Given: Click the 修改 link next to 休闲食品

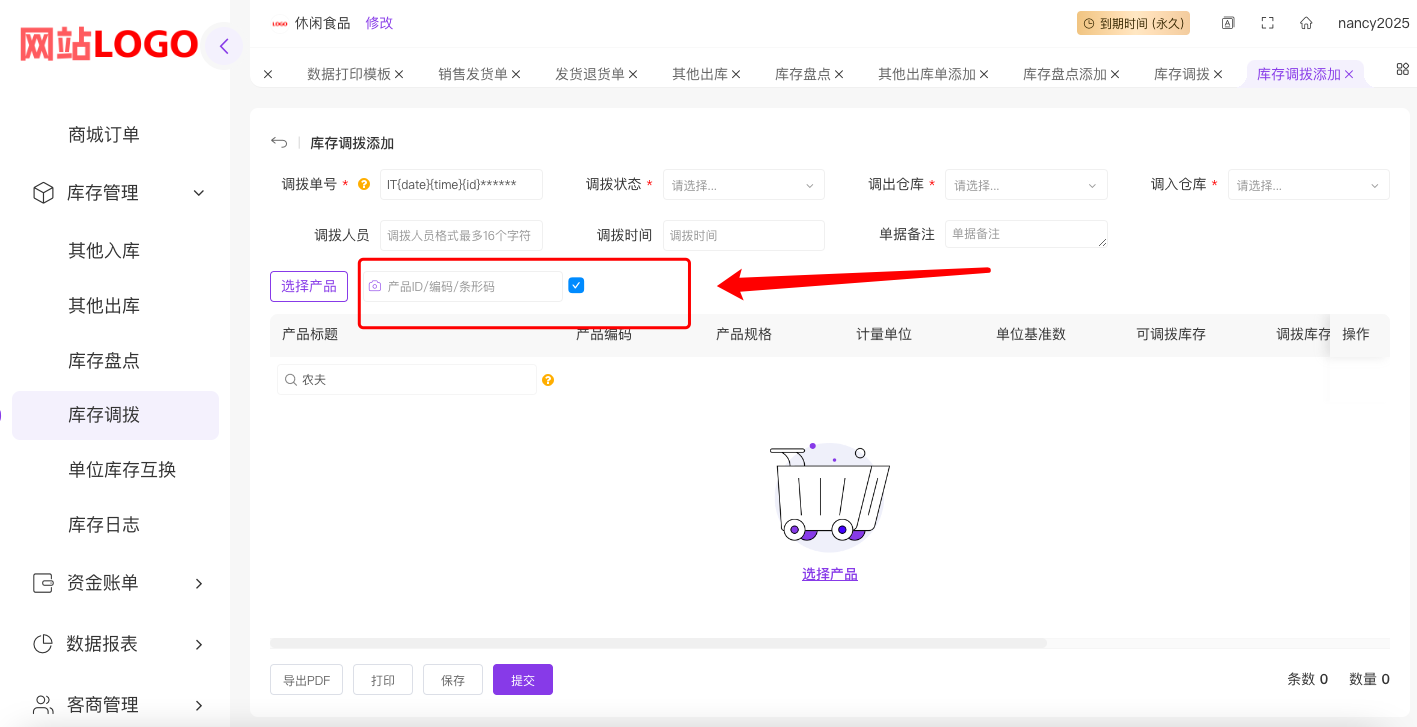Looking at the screenshot, I should pos(379,23).
